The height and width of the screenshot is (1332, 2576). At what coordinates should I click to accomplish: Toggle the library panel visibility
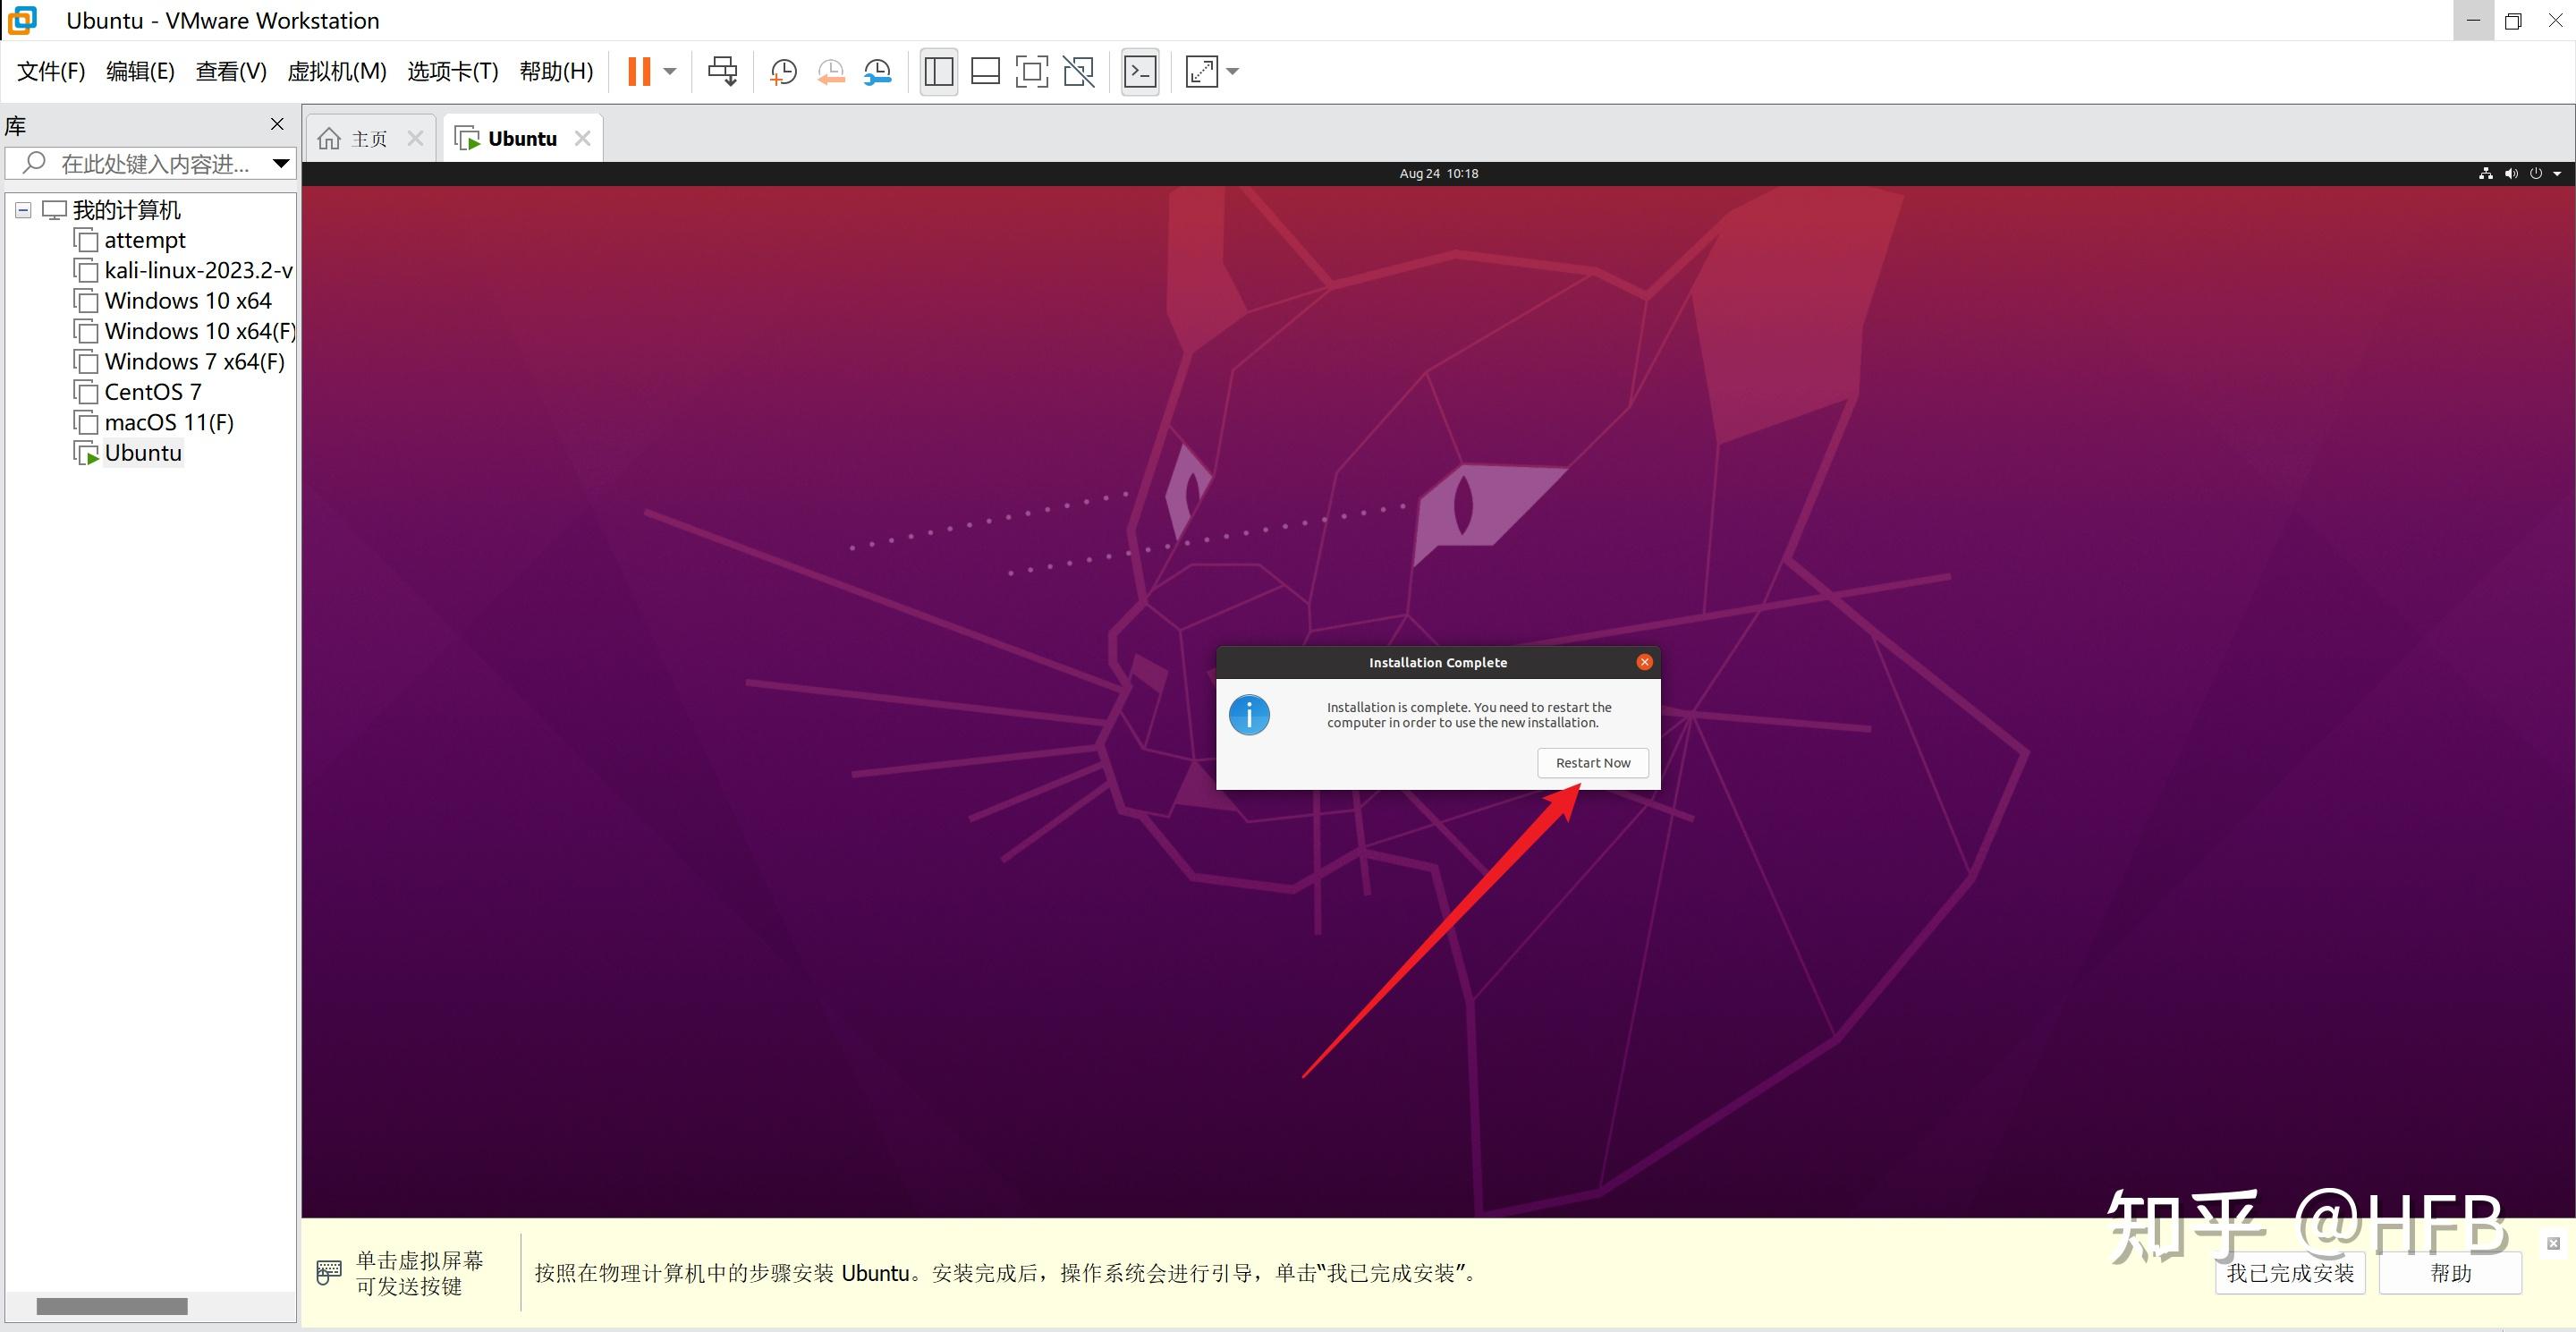(x=937, y=71)
